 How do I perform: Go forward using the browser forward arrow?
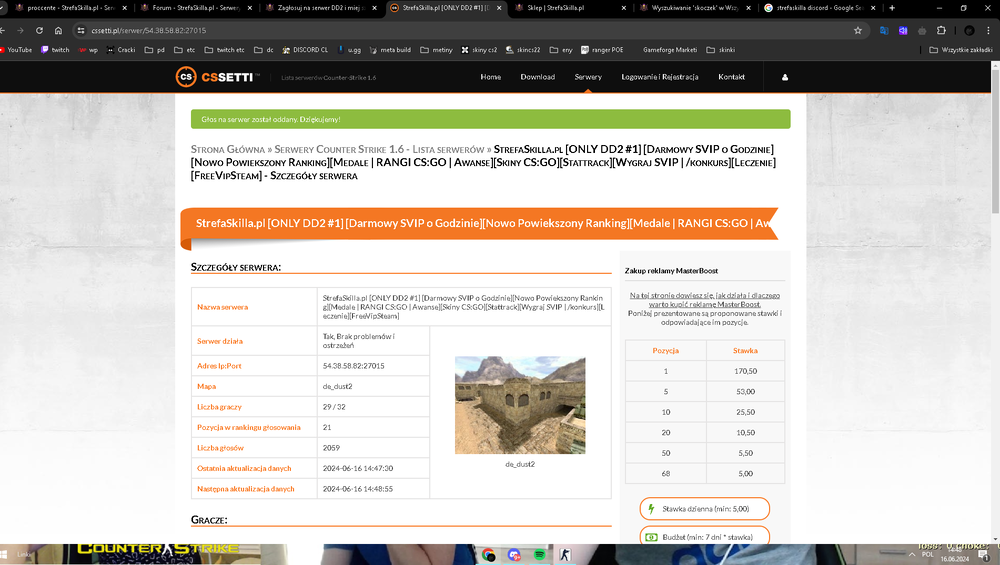coord(20,31)
